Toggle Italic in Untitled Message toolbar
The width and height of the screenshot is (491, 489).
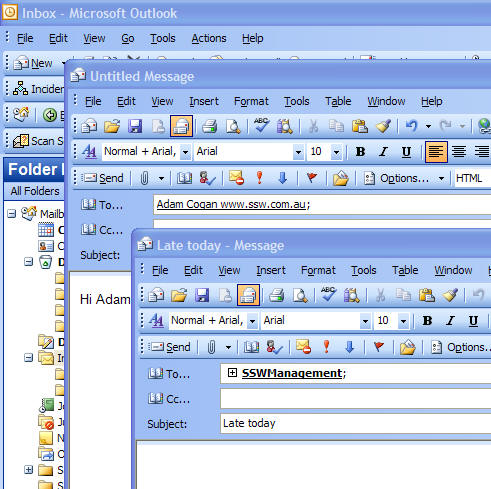pyautogui.click(x=383, y=152)
